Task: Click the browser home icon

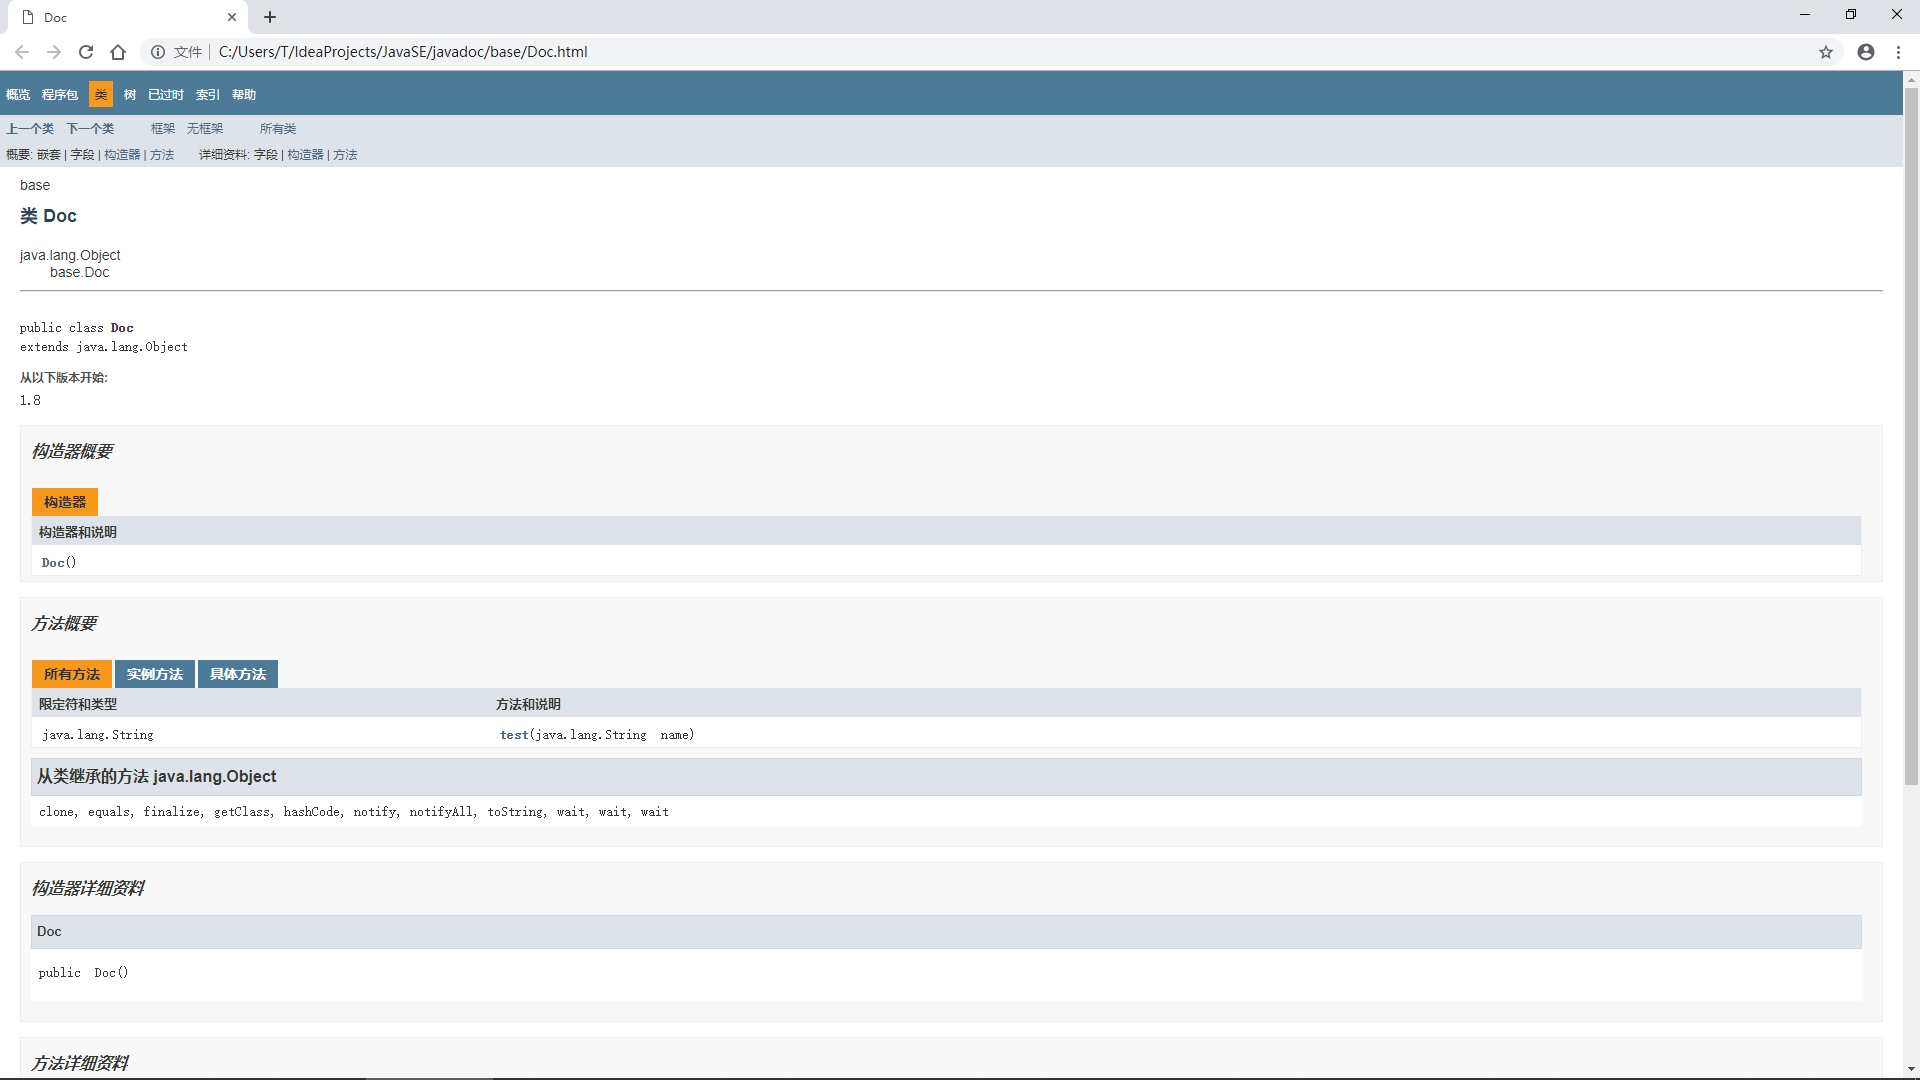Action: click(118, 52)
